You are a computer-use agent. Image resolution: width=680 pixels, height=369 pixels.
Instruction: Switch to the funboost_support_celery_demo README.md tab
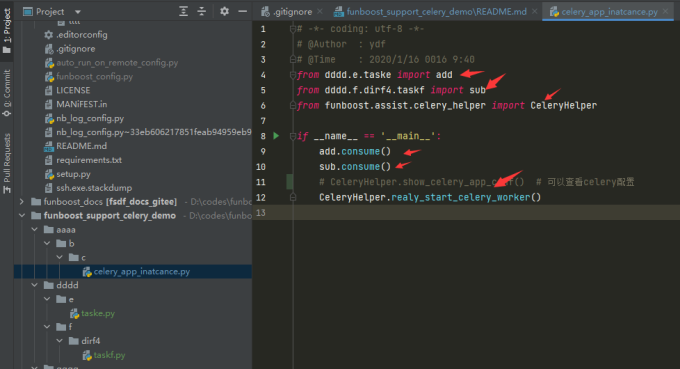coord(435,12)
